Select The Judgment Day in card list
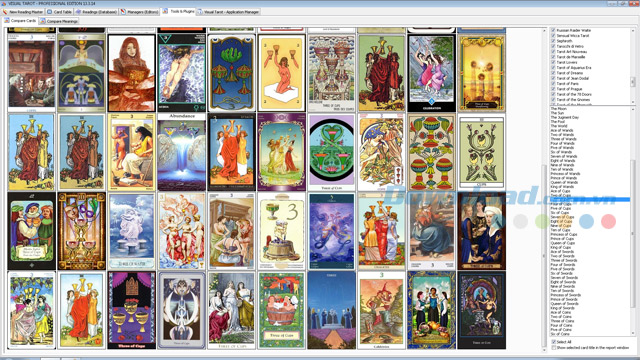The width and height of the screenshot is (640, 360). [564, 118]
